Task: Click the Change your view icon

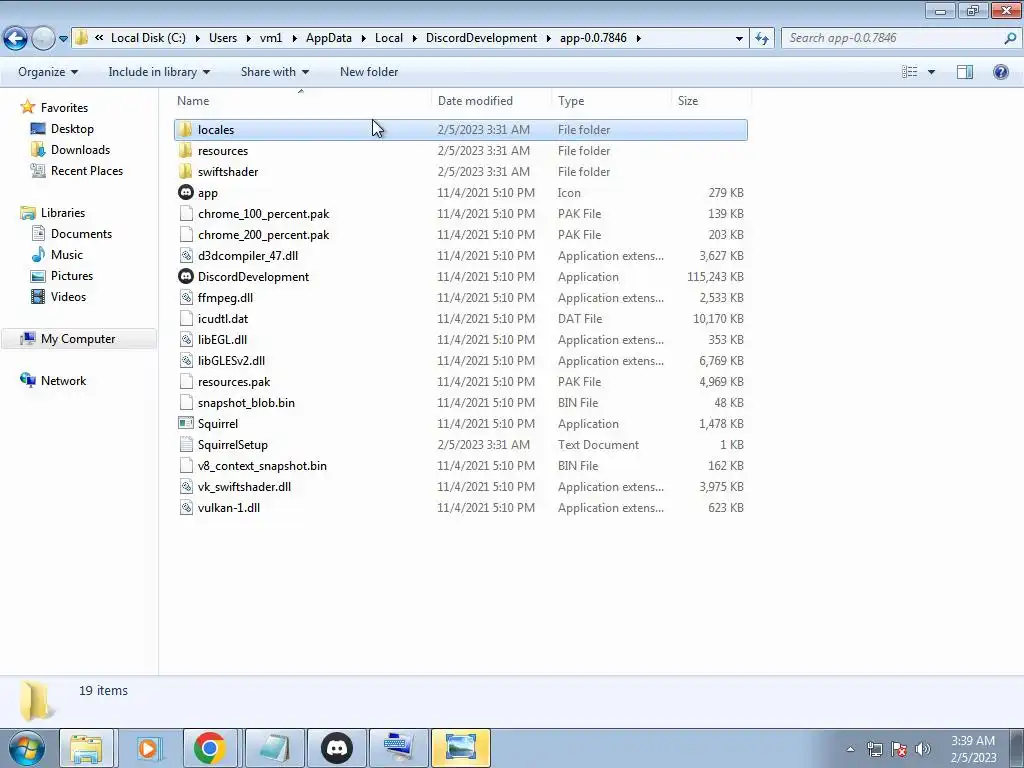Action: click(x=910, y=72)
